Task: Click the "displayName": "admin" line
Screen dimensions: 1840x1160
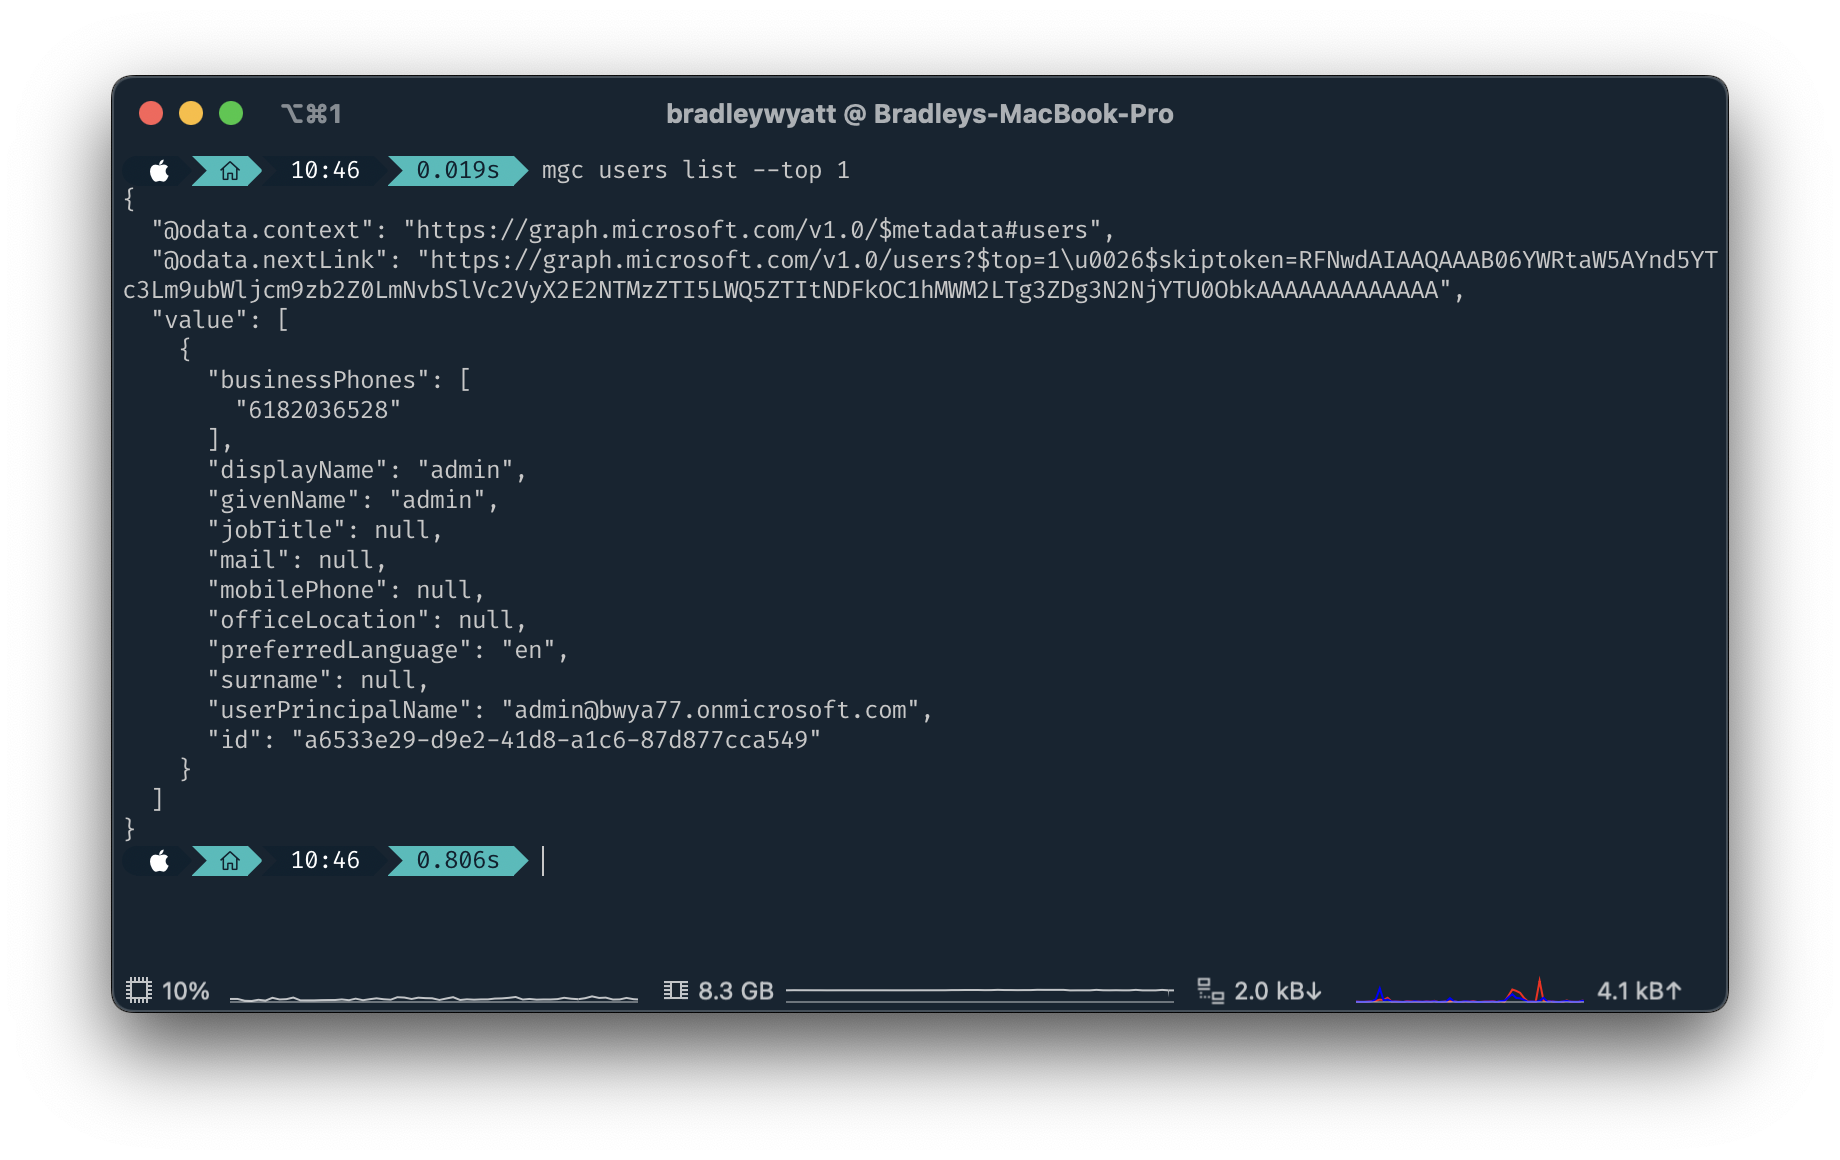Action: (367, 471)
